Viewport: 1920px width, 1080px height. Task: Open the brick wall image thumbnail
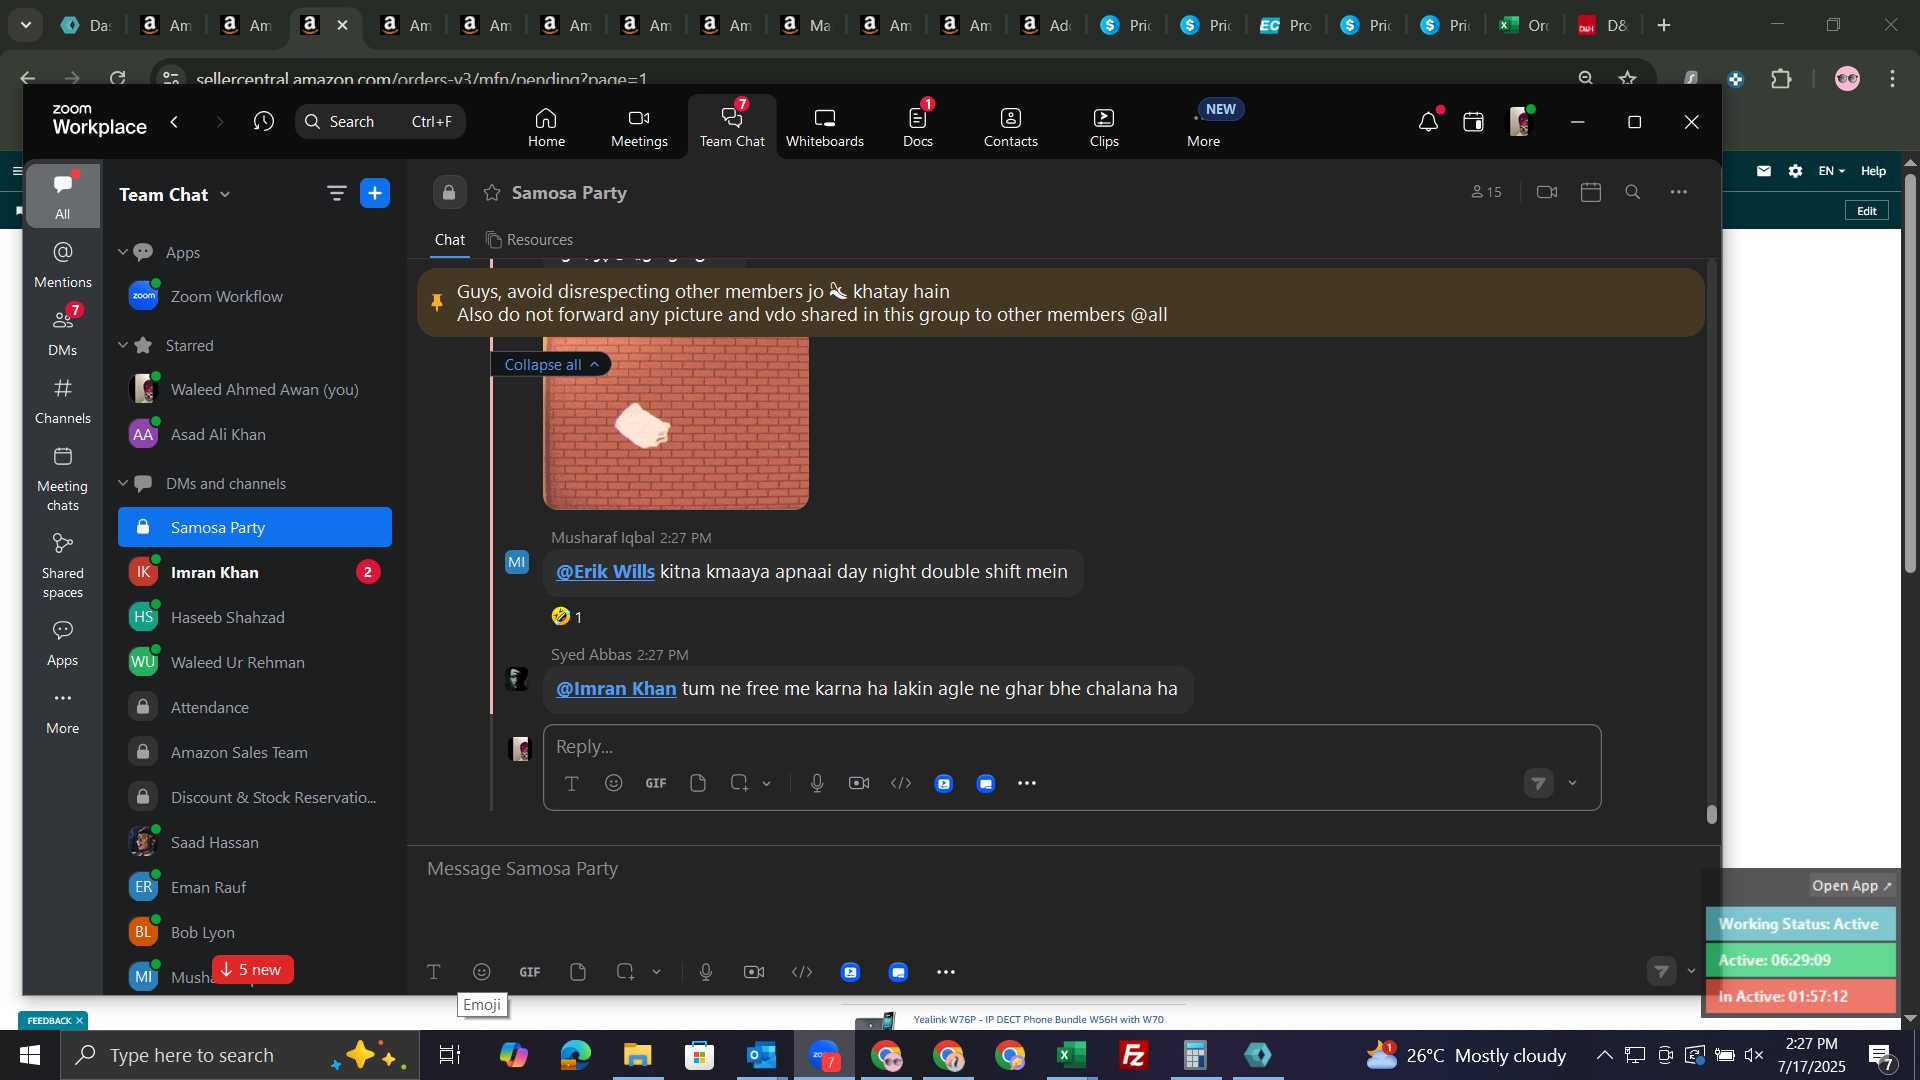coord(676,423)
